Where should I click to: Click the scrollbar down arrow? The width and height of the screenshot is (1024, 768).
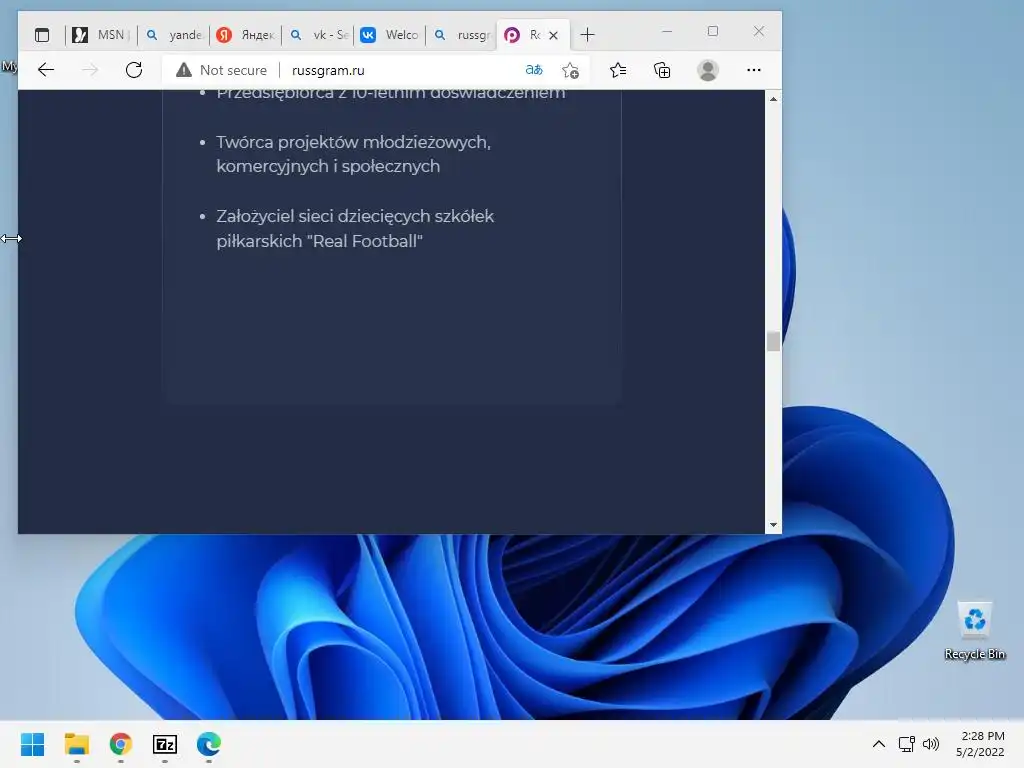773,524
